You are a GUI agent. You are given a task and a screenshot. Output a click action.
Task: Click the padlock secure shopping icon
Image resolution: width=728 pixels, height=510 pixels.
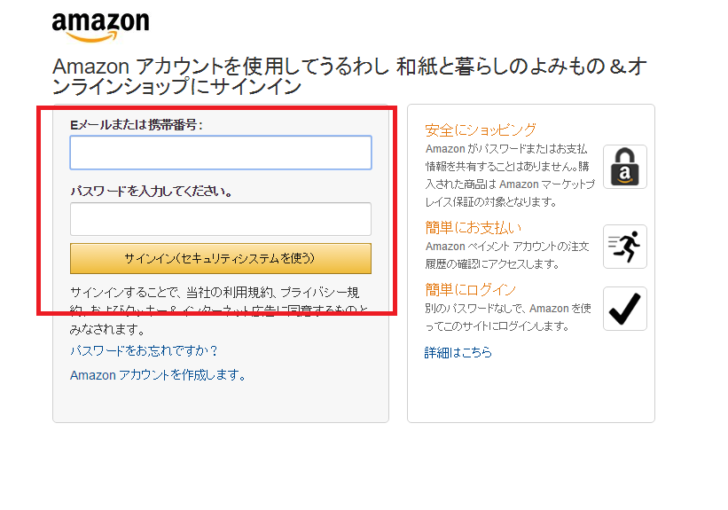click(625, 167)
